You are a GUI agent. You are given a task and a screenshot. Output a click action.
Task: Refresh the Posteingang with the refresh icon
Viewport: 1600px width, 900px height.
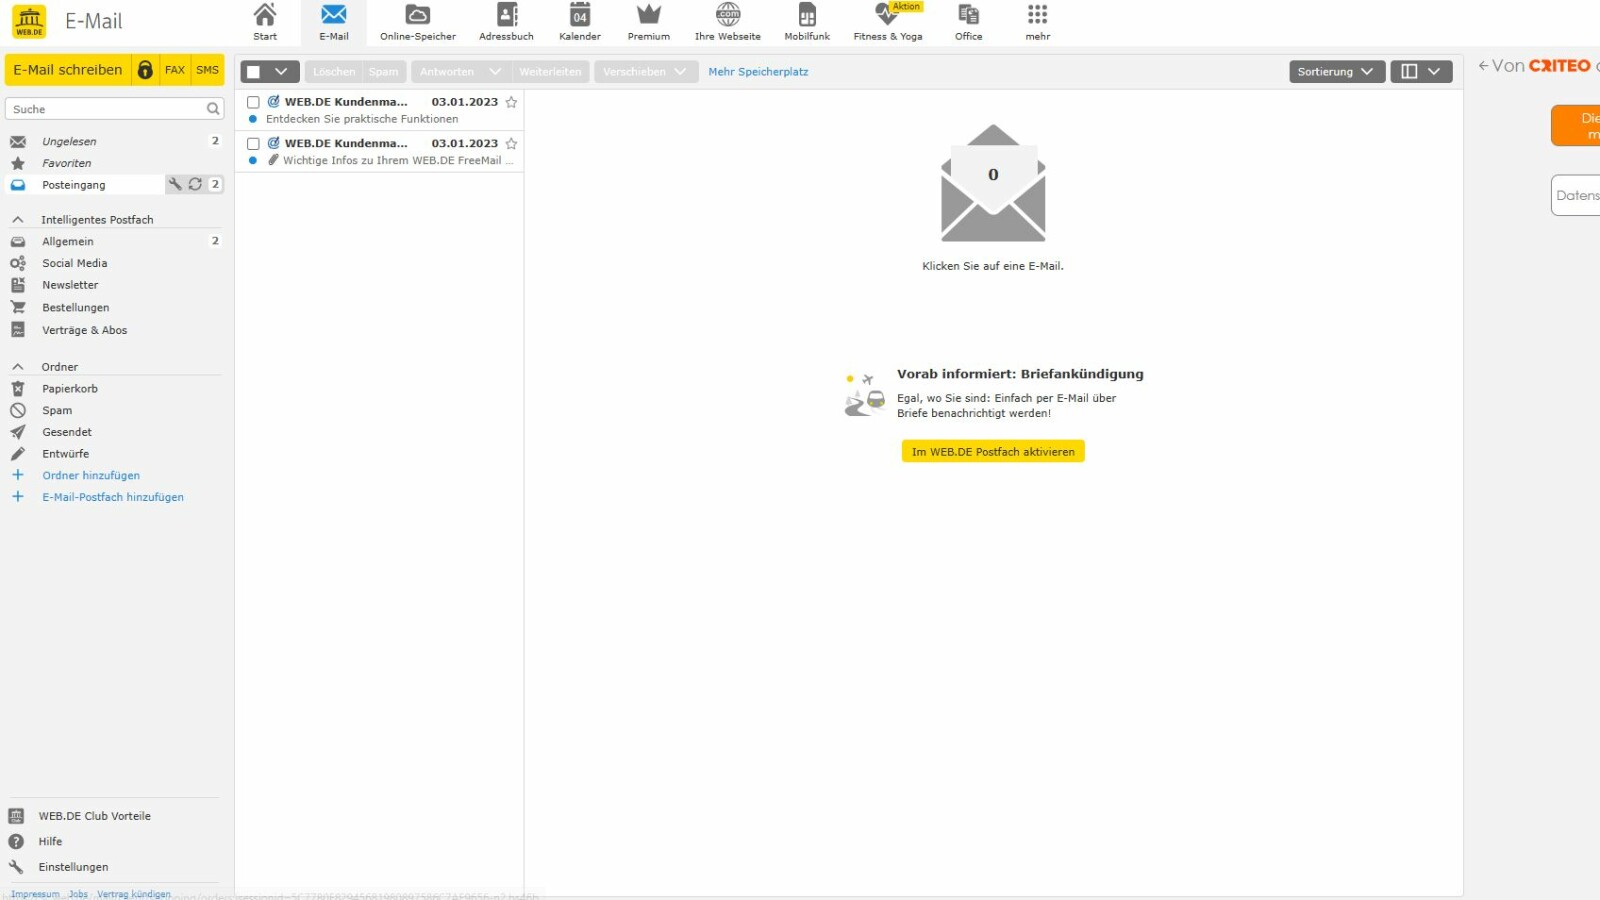194,184
